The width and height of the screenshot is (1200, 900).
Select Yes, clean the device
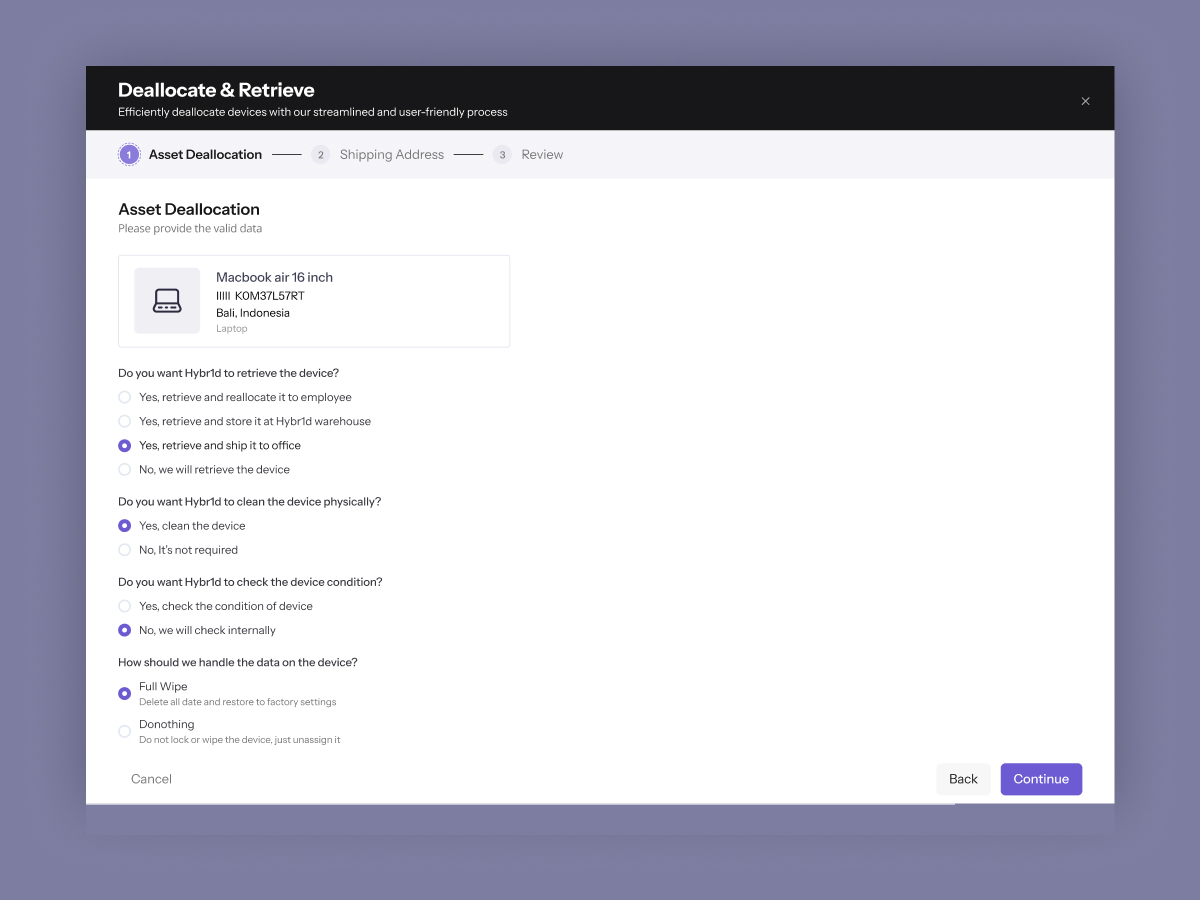(x=125, y=526)
